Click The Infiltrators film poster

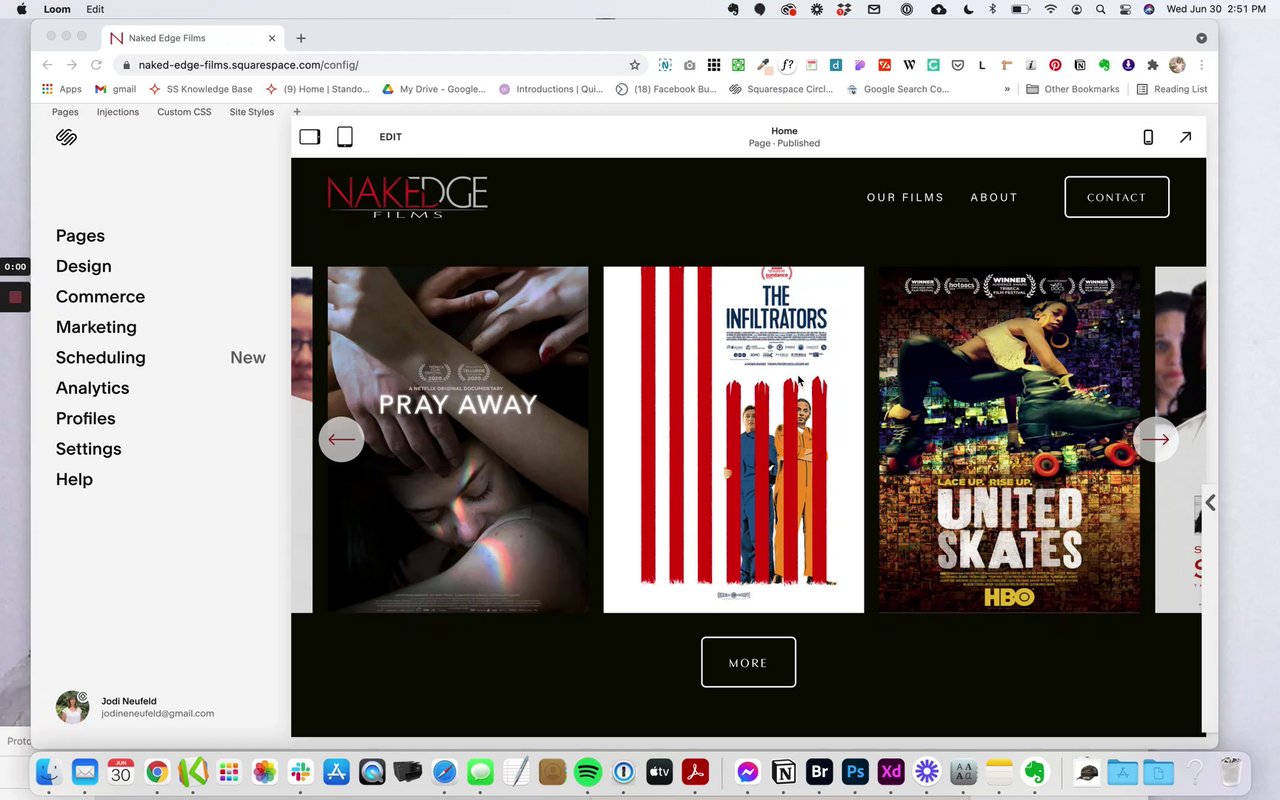click(x=734, y=439)
